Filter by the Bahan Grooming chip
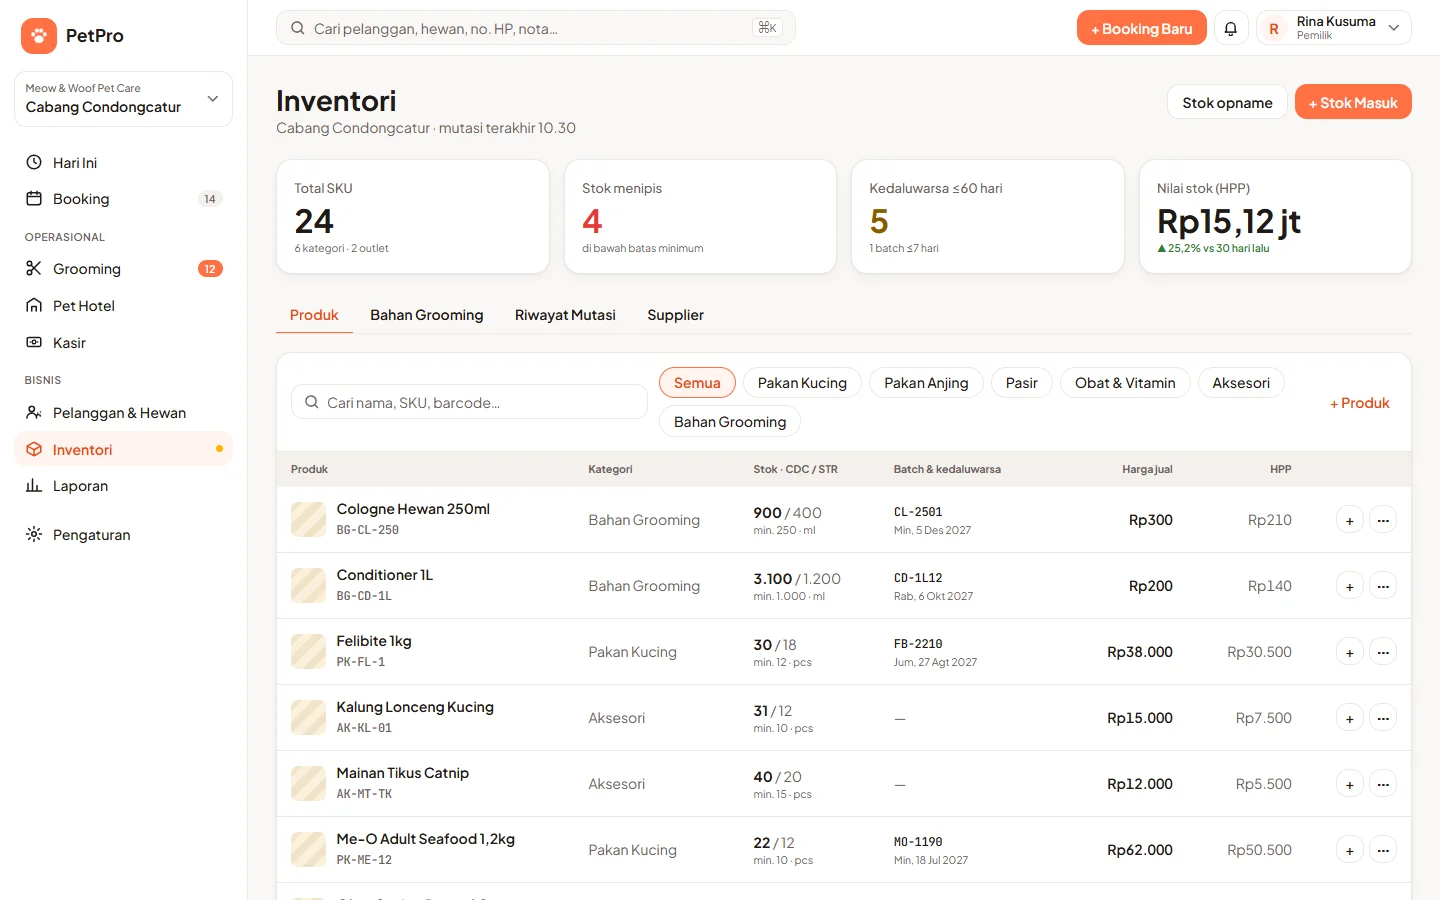The image size is (1440, 900). coord(730,422)
